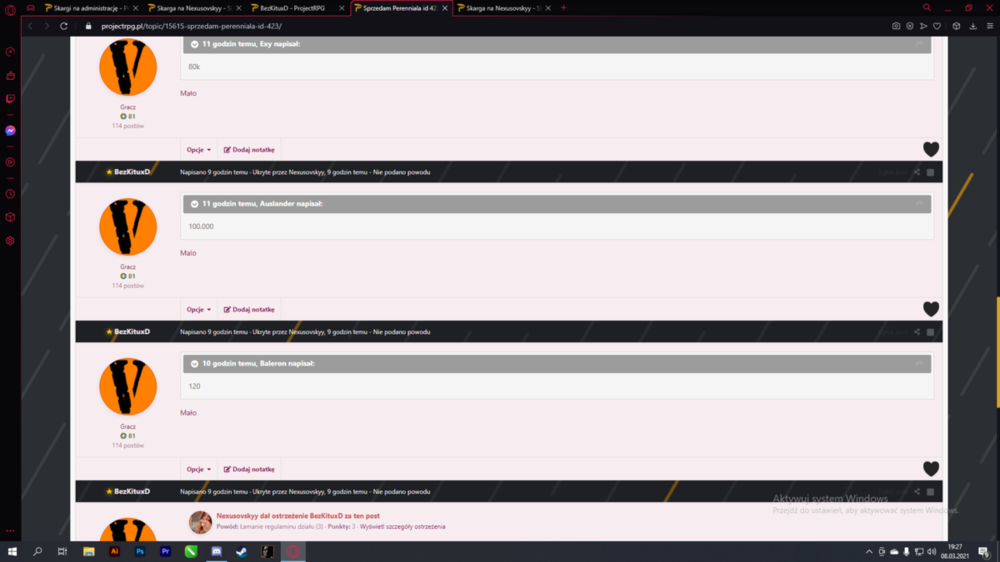Collapse the Auslander quote block

tap(195, 203)
